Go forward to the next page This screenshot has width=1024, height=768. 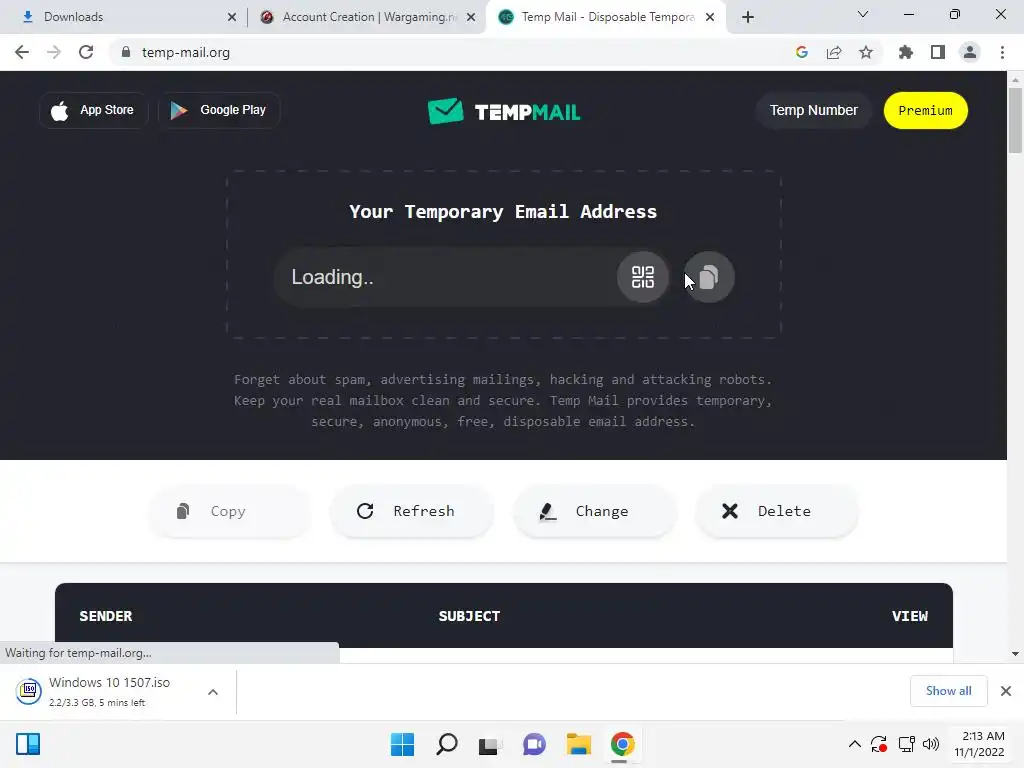click(54, 52)
